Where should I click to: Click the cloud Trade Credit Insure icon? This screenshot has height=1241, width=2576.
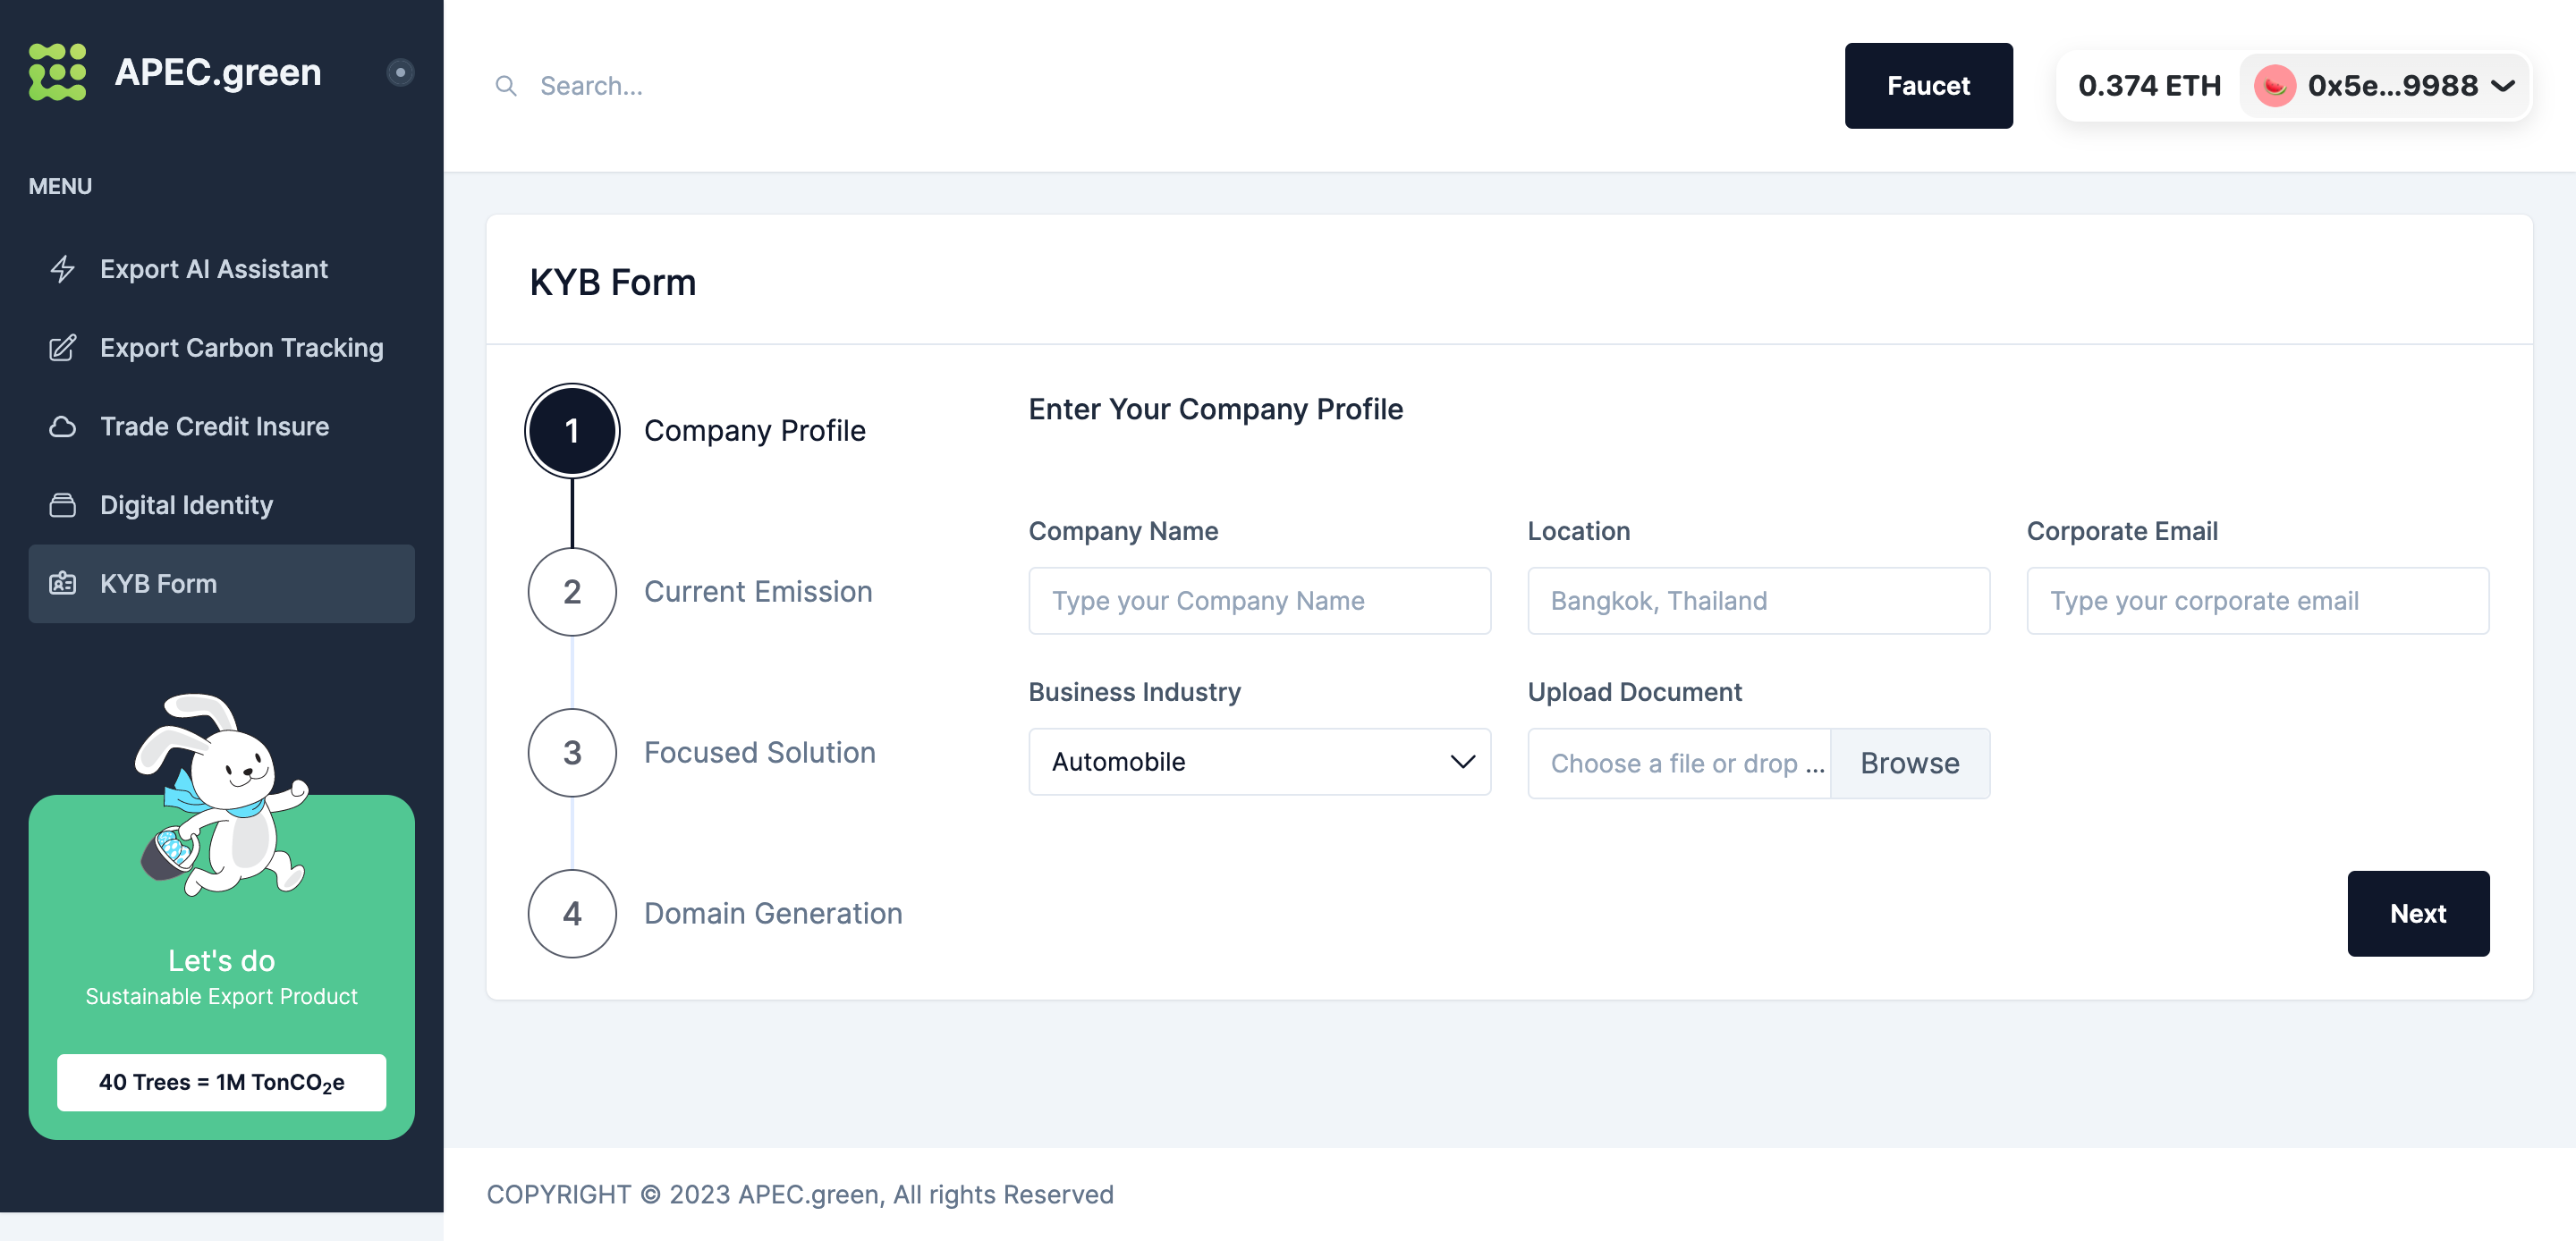63,427
